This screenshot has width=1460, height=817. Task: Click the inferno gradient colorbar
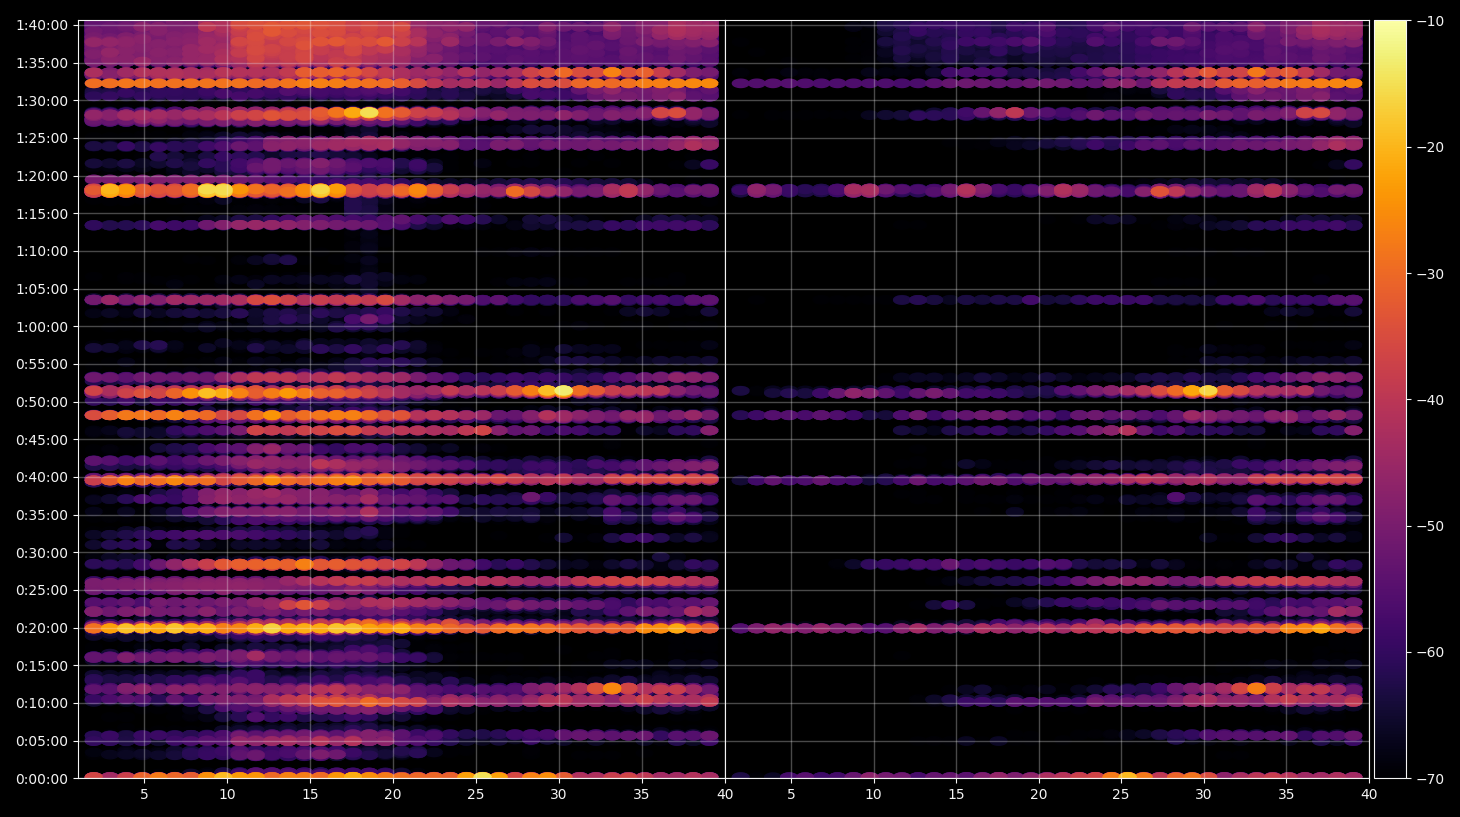pyautogui.click(x=1390, y=399)
